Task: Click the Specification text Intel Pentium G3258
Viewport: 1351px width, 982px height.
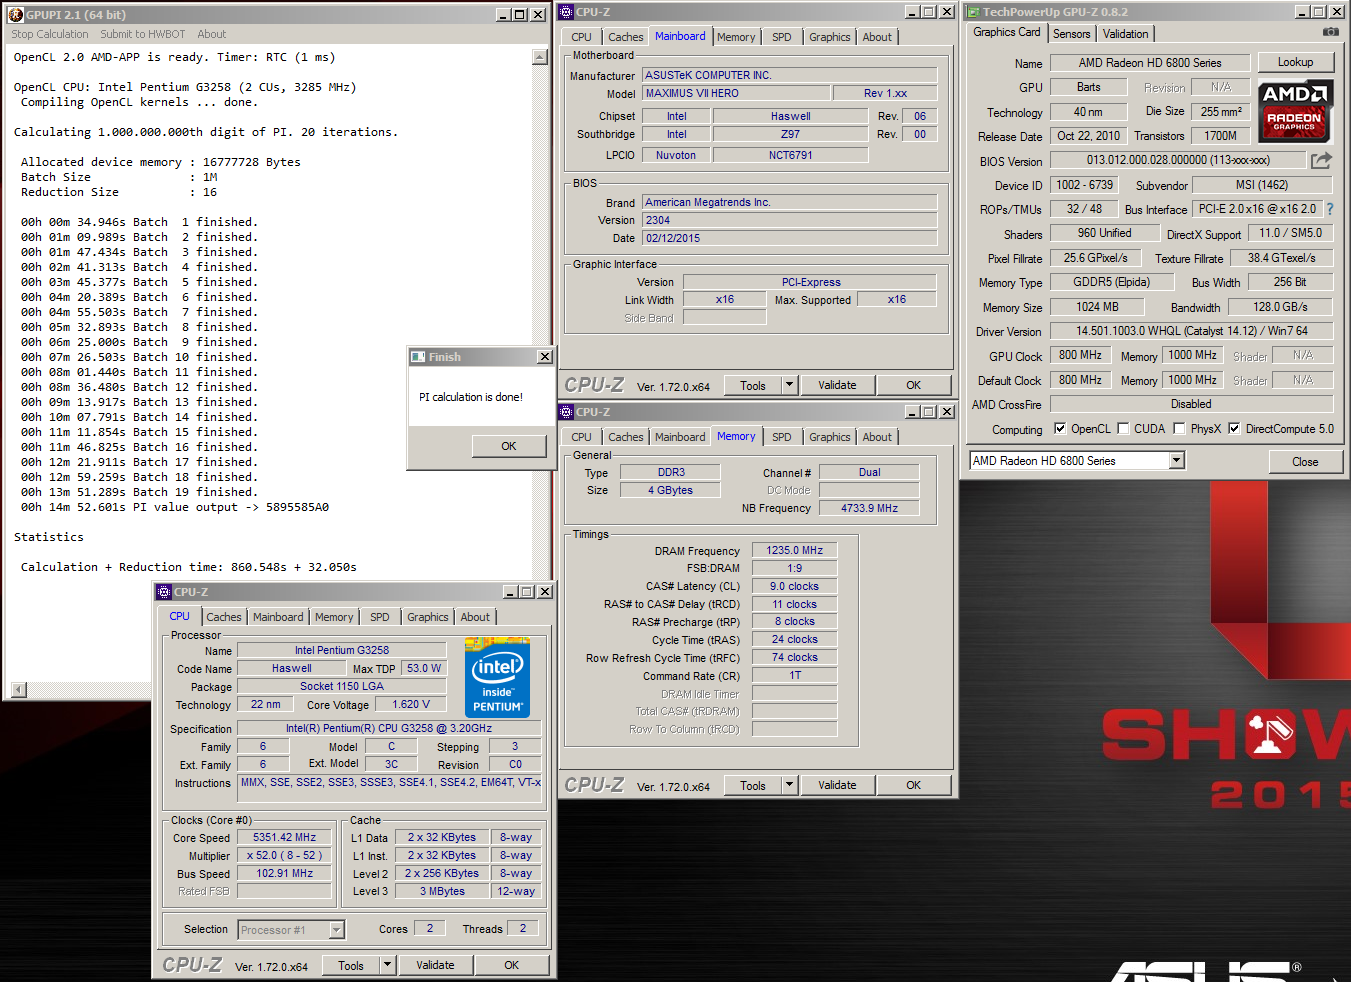Action: click(389, 728)
